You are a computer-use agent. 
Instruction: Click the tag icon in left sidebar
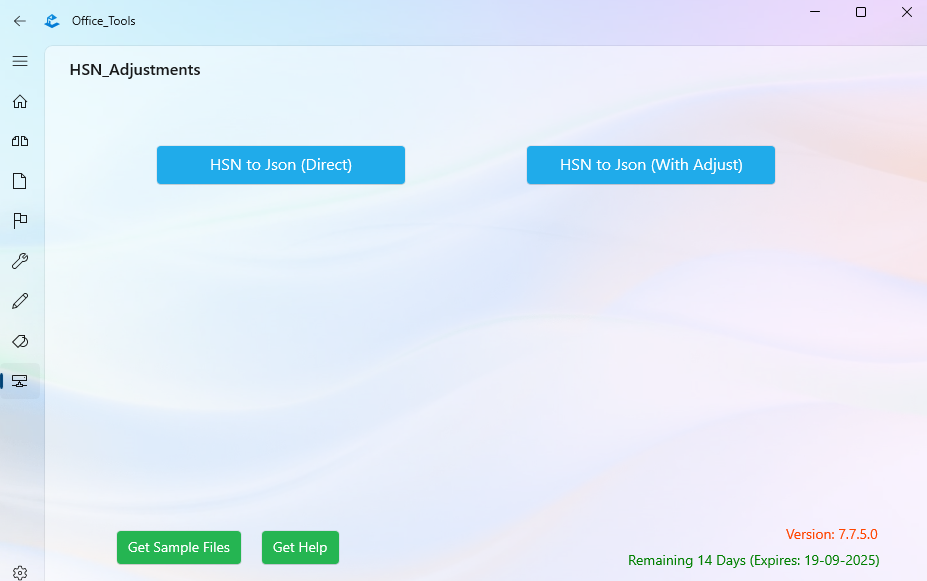coord(19,341)
